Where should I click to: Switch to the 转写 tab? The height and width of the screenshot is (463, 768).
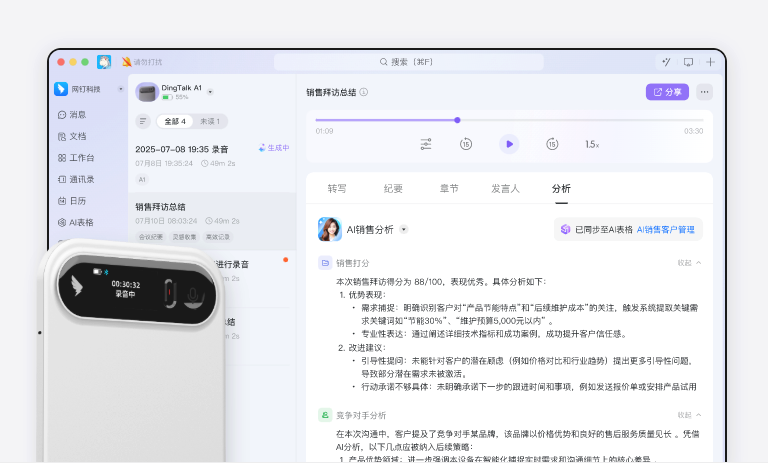point(337,188)
